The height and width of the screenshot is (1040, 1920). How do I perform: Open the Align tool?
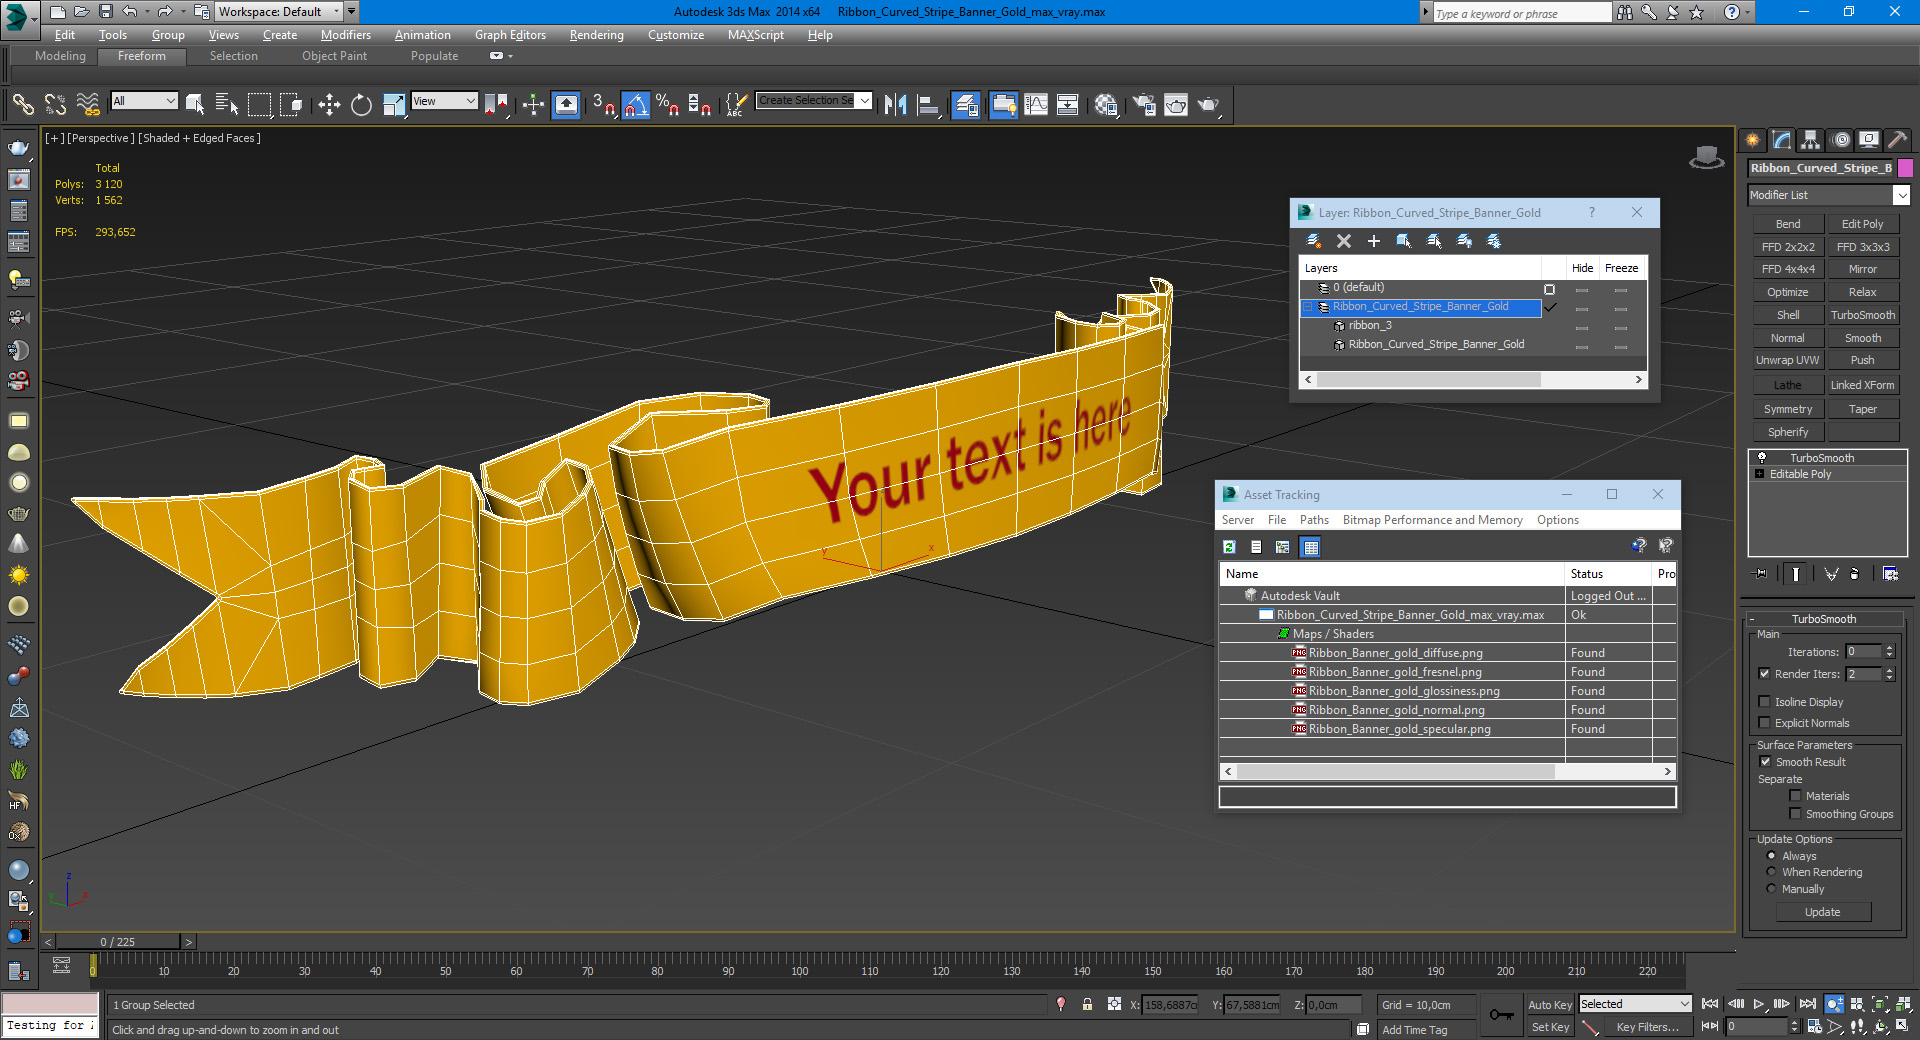(928, 105)
